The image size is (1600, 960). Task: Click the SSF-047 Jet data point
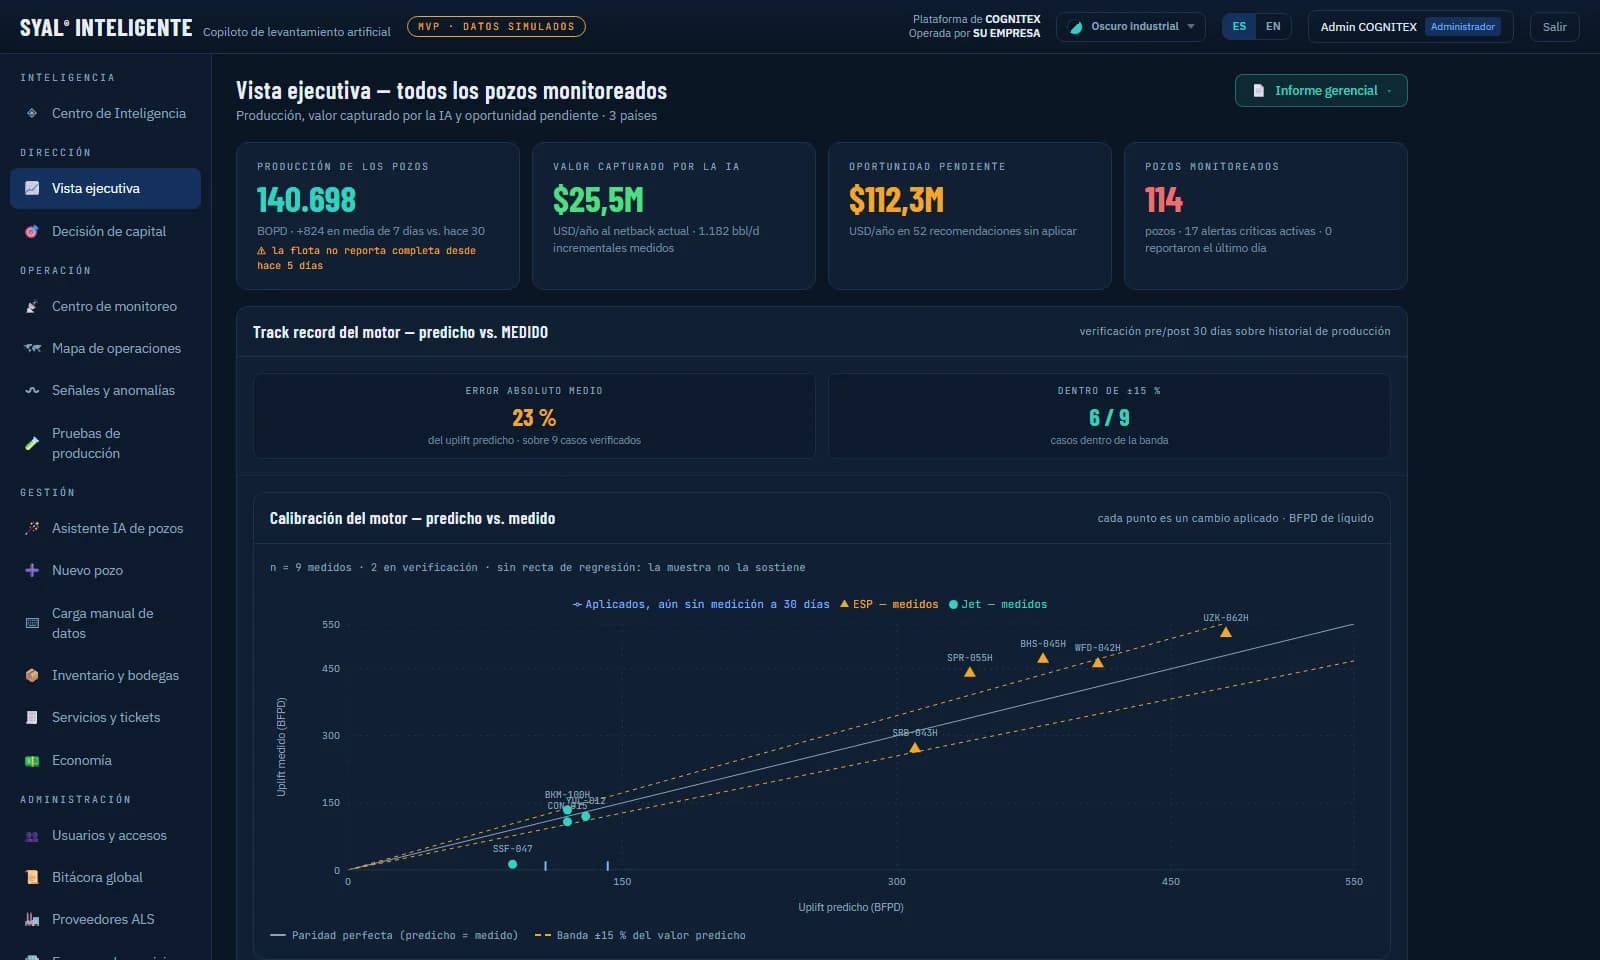[x=513, y=864]
